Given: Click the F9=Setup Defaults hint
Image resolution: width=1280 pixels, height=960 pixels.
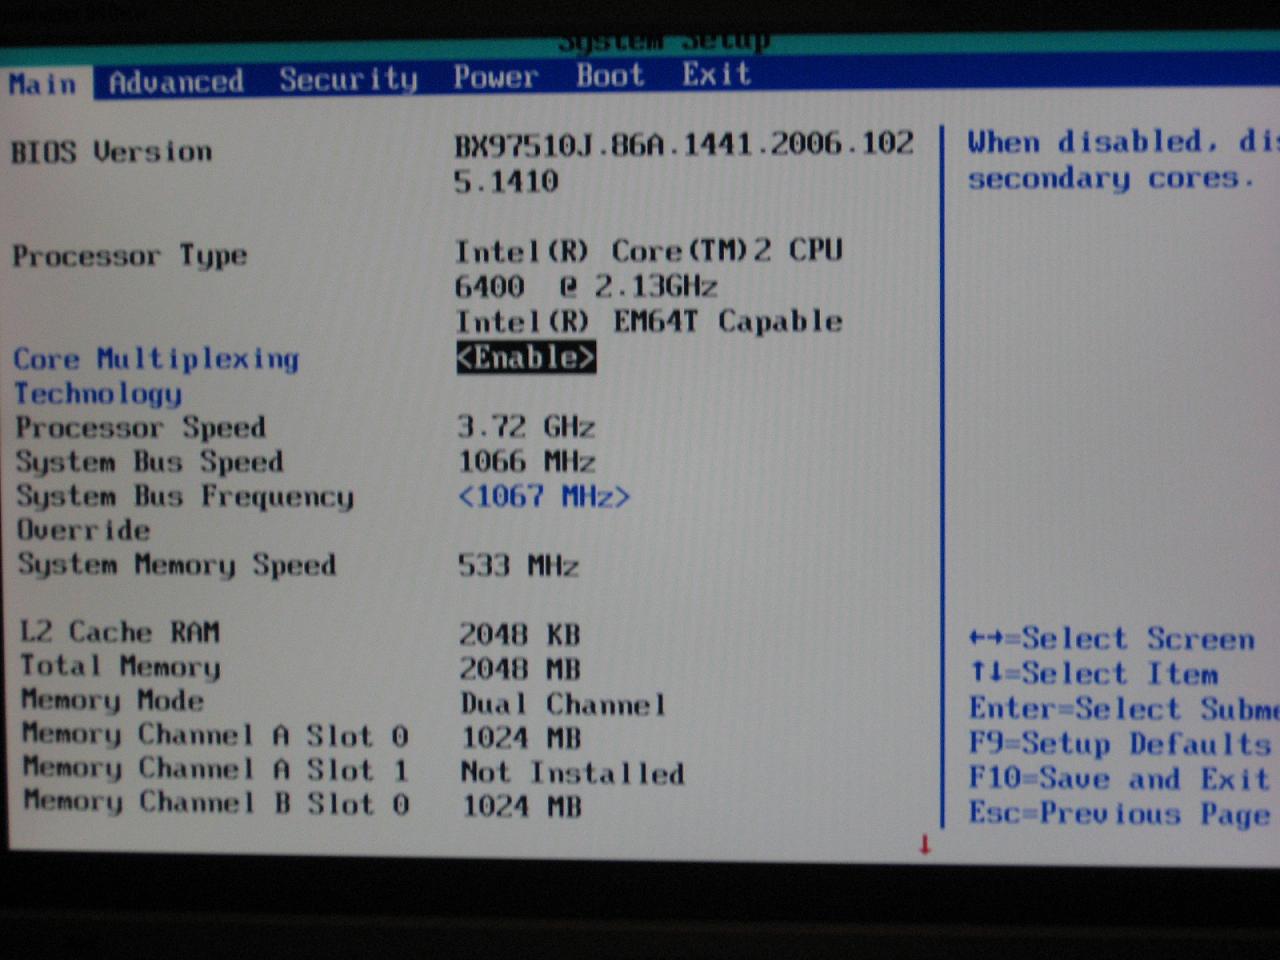Looking at the screenshot, I should pos(1120,743).
